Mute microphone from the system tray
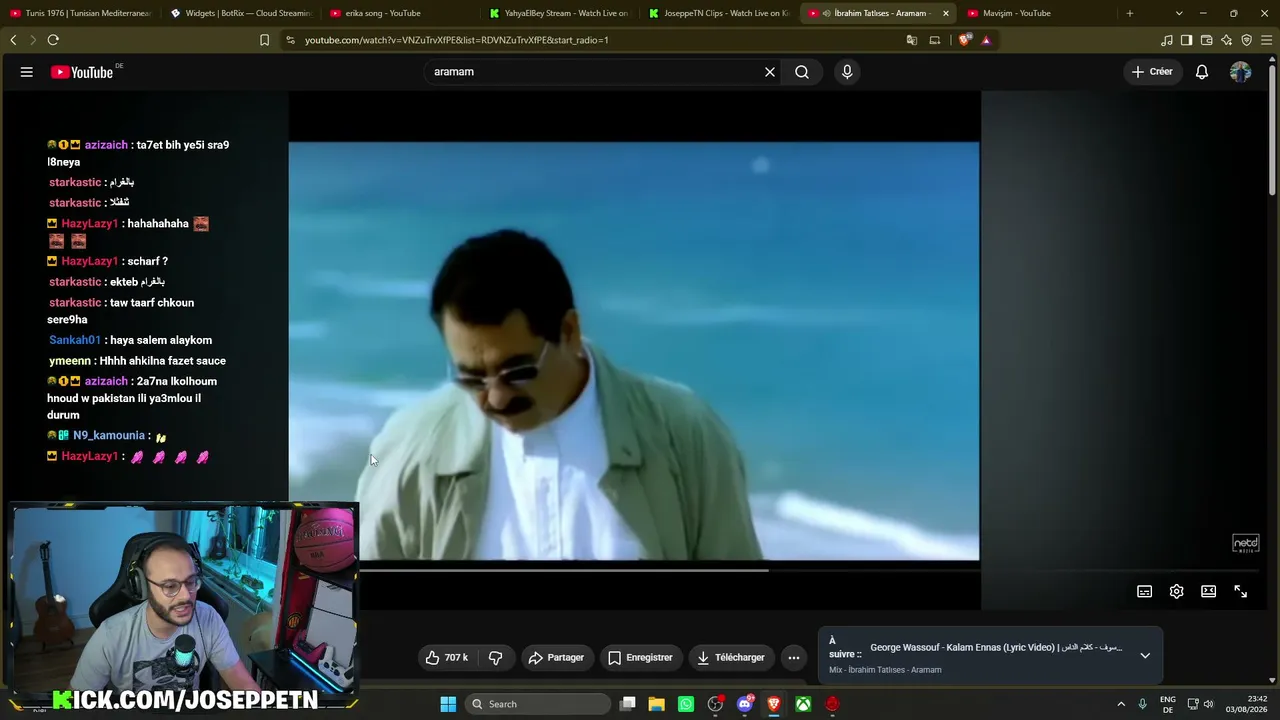Image resolution: width=1280 pixels, height=720 pixels. (1142, 704)
